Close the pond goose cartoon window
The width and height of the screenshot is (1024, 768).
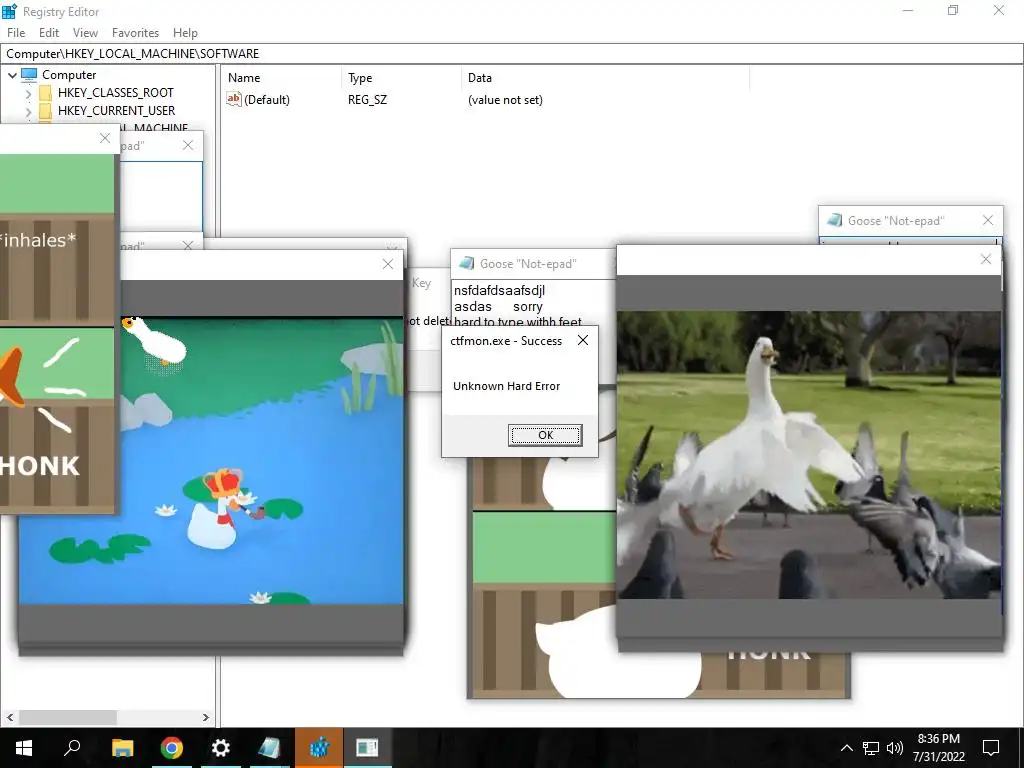click(388, 264)
